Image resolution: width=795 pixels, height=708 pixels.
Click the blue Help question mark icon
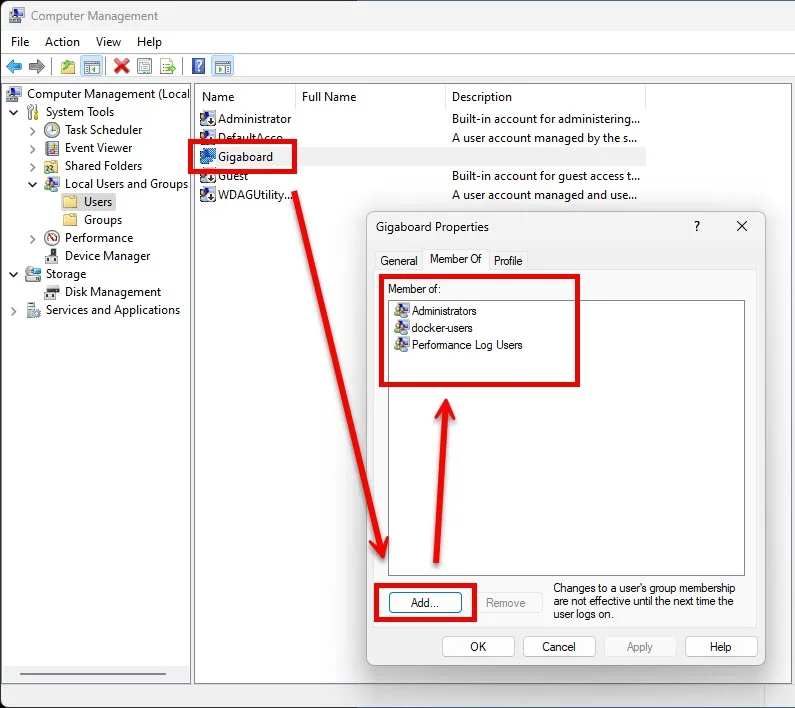click(199, 66)
